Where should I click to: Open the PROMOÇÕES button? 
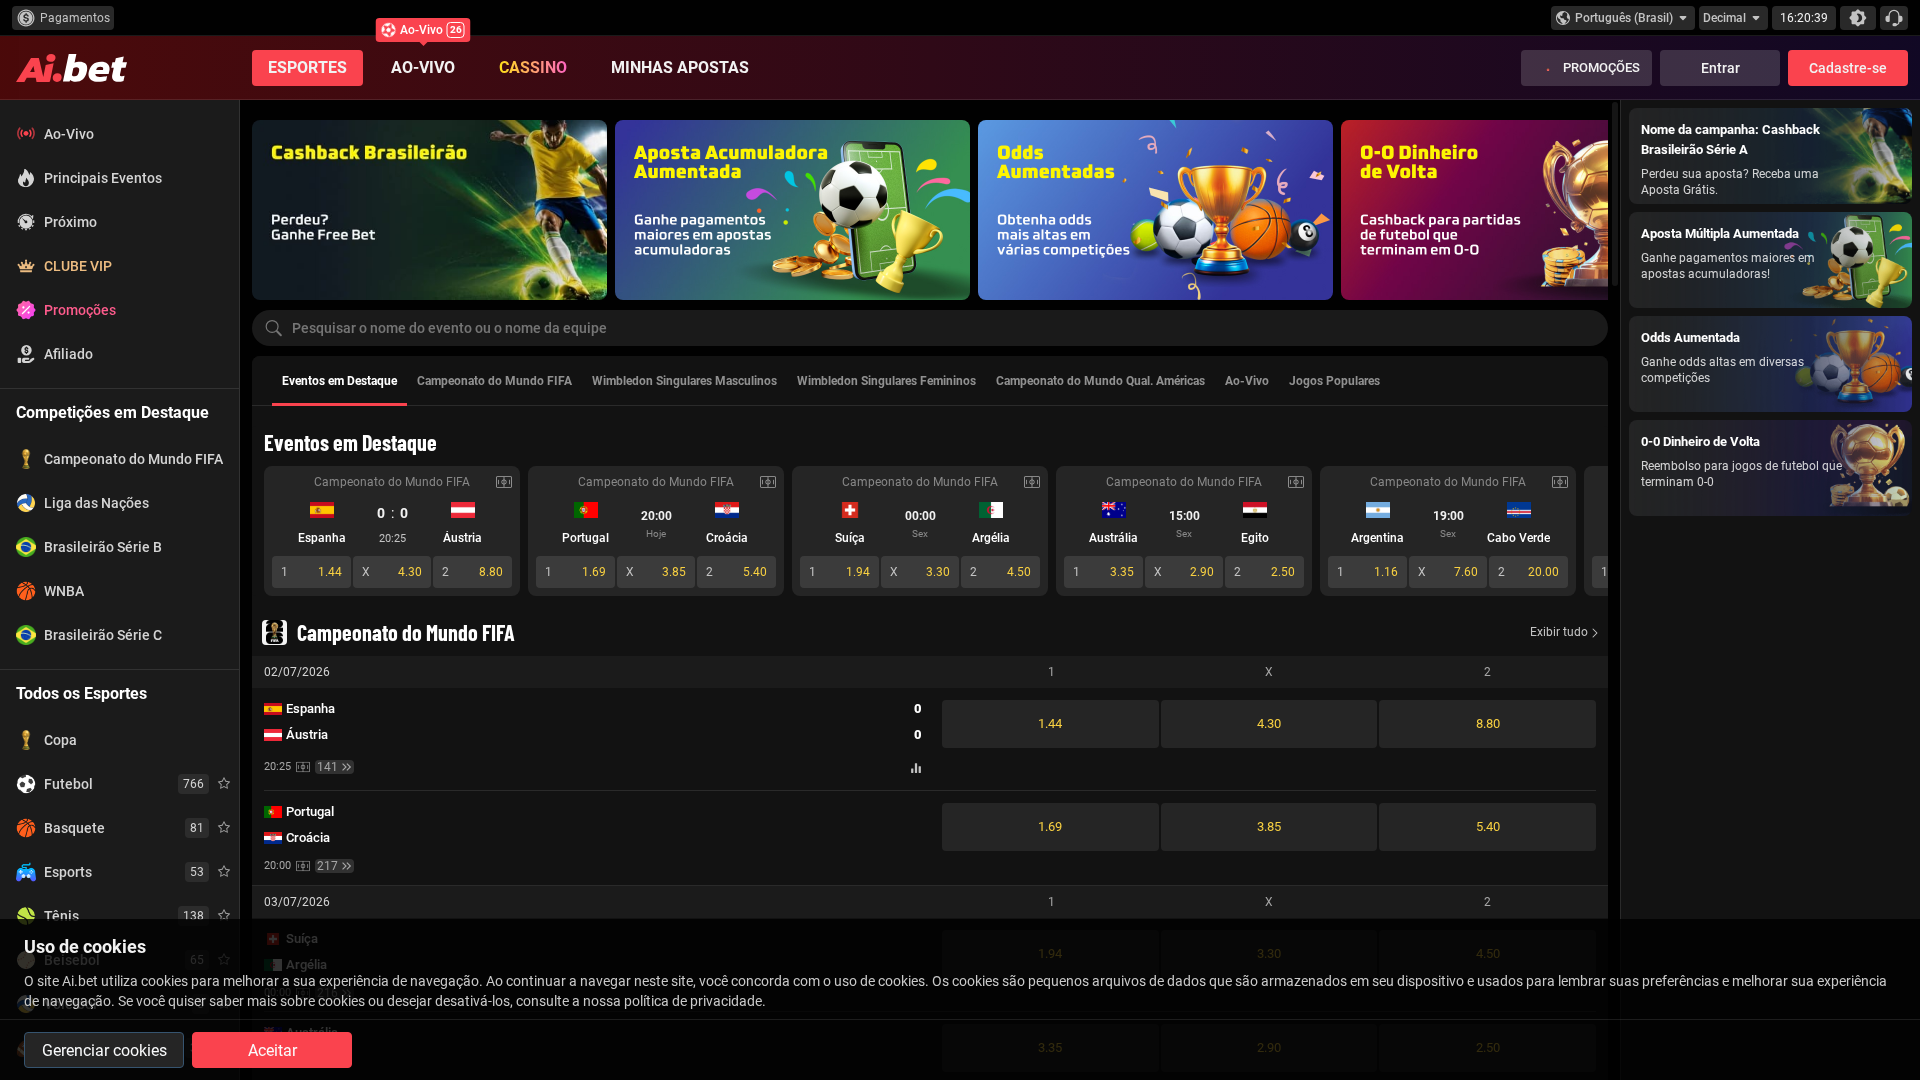(1586, 68)
